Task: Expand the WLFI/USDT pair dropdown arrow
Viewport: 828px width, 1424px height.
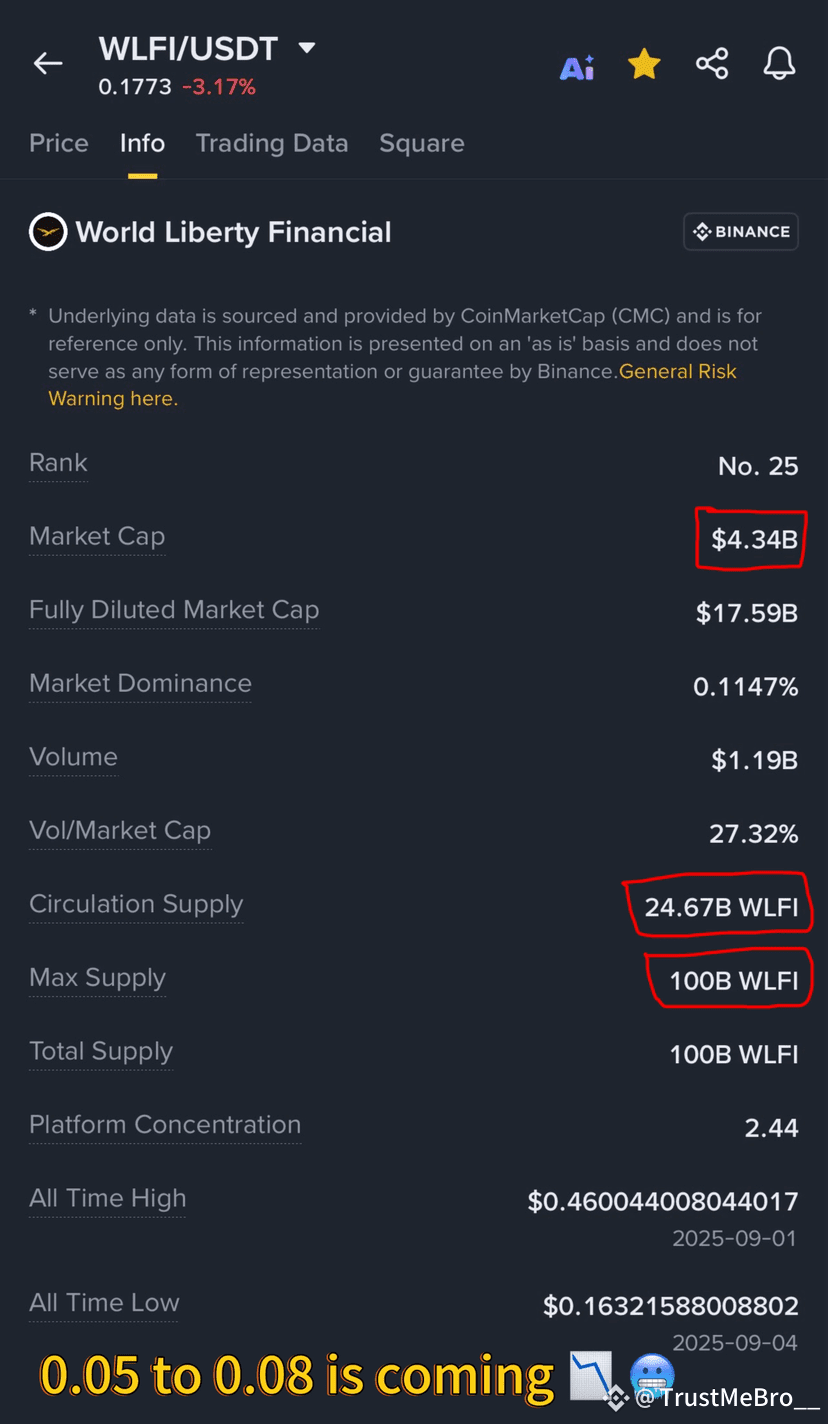Action: click(307, 47)
